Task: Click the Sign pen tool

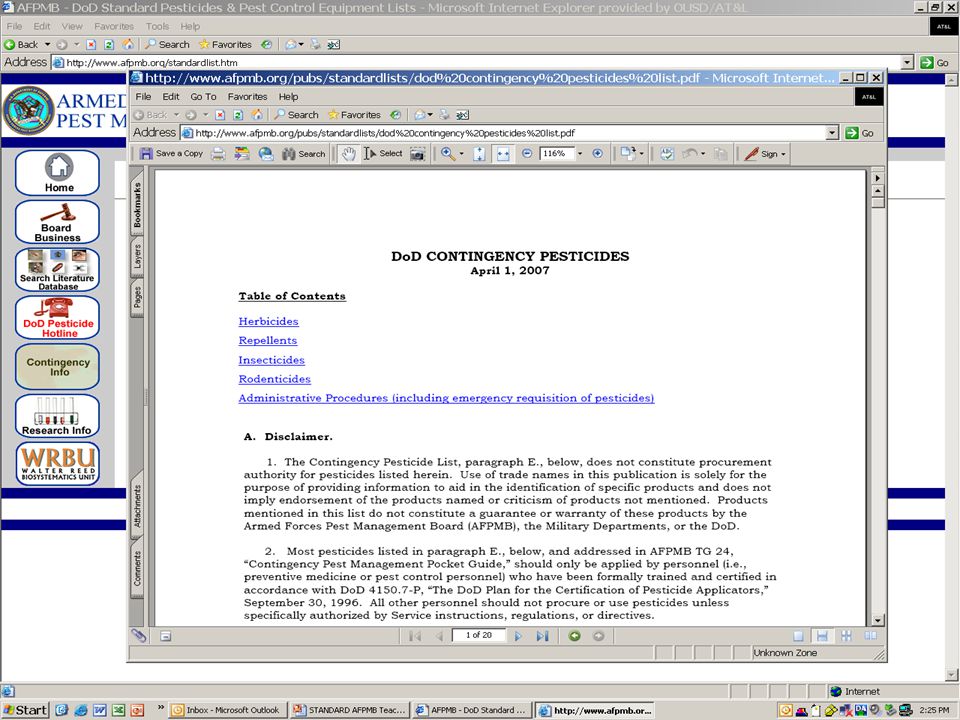Action: coord(761,154)
